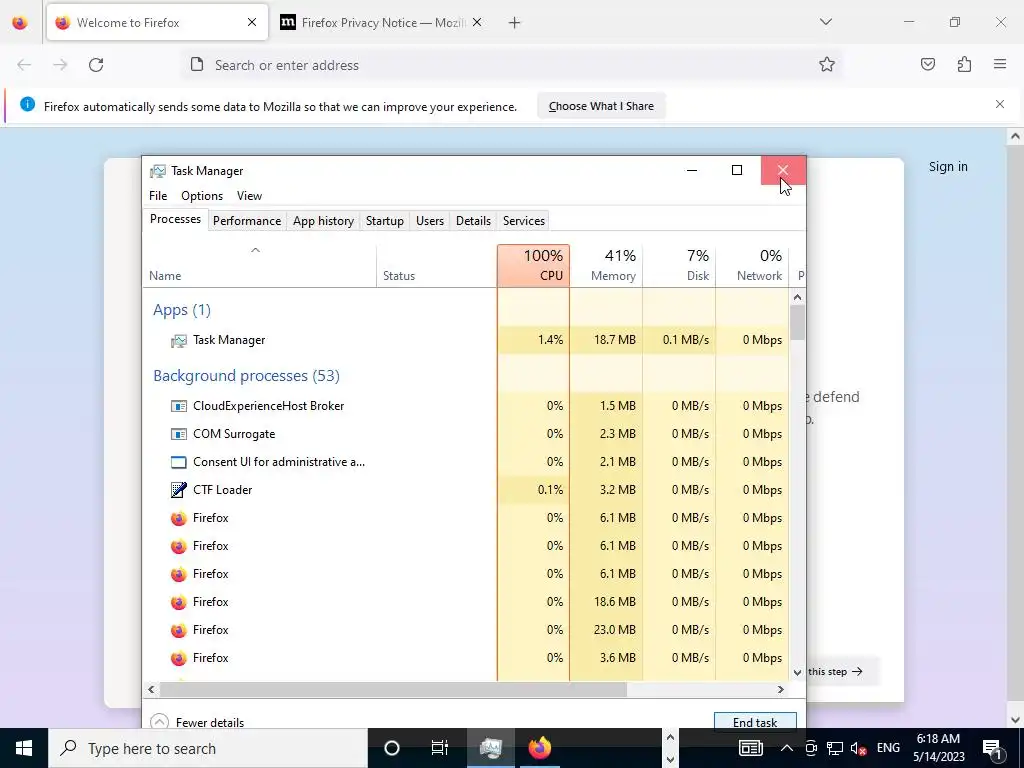Open the Firefox extensions puzzle icon
This screenshot has width=1024, height=768.
click(964, 64)
